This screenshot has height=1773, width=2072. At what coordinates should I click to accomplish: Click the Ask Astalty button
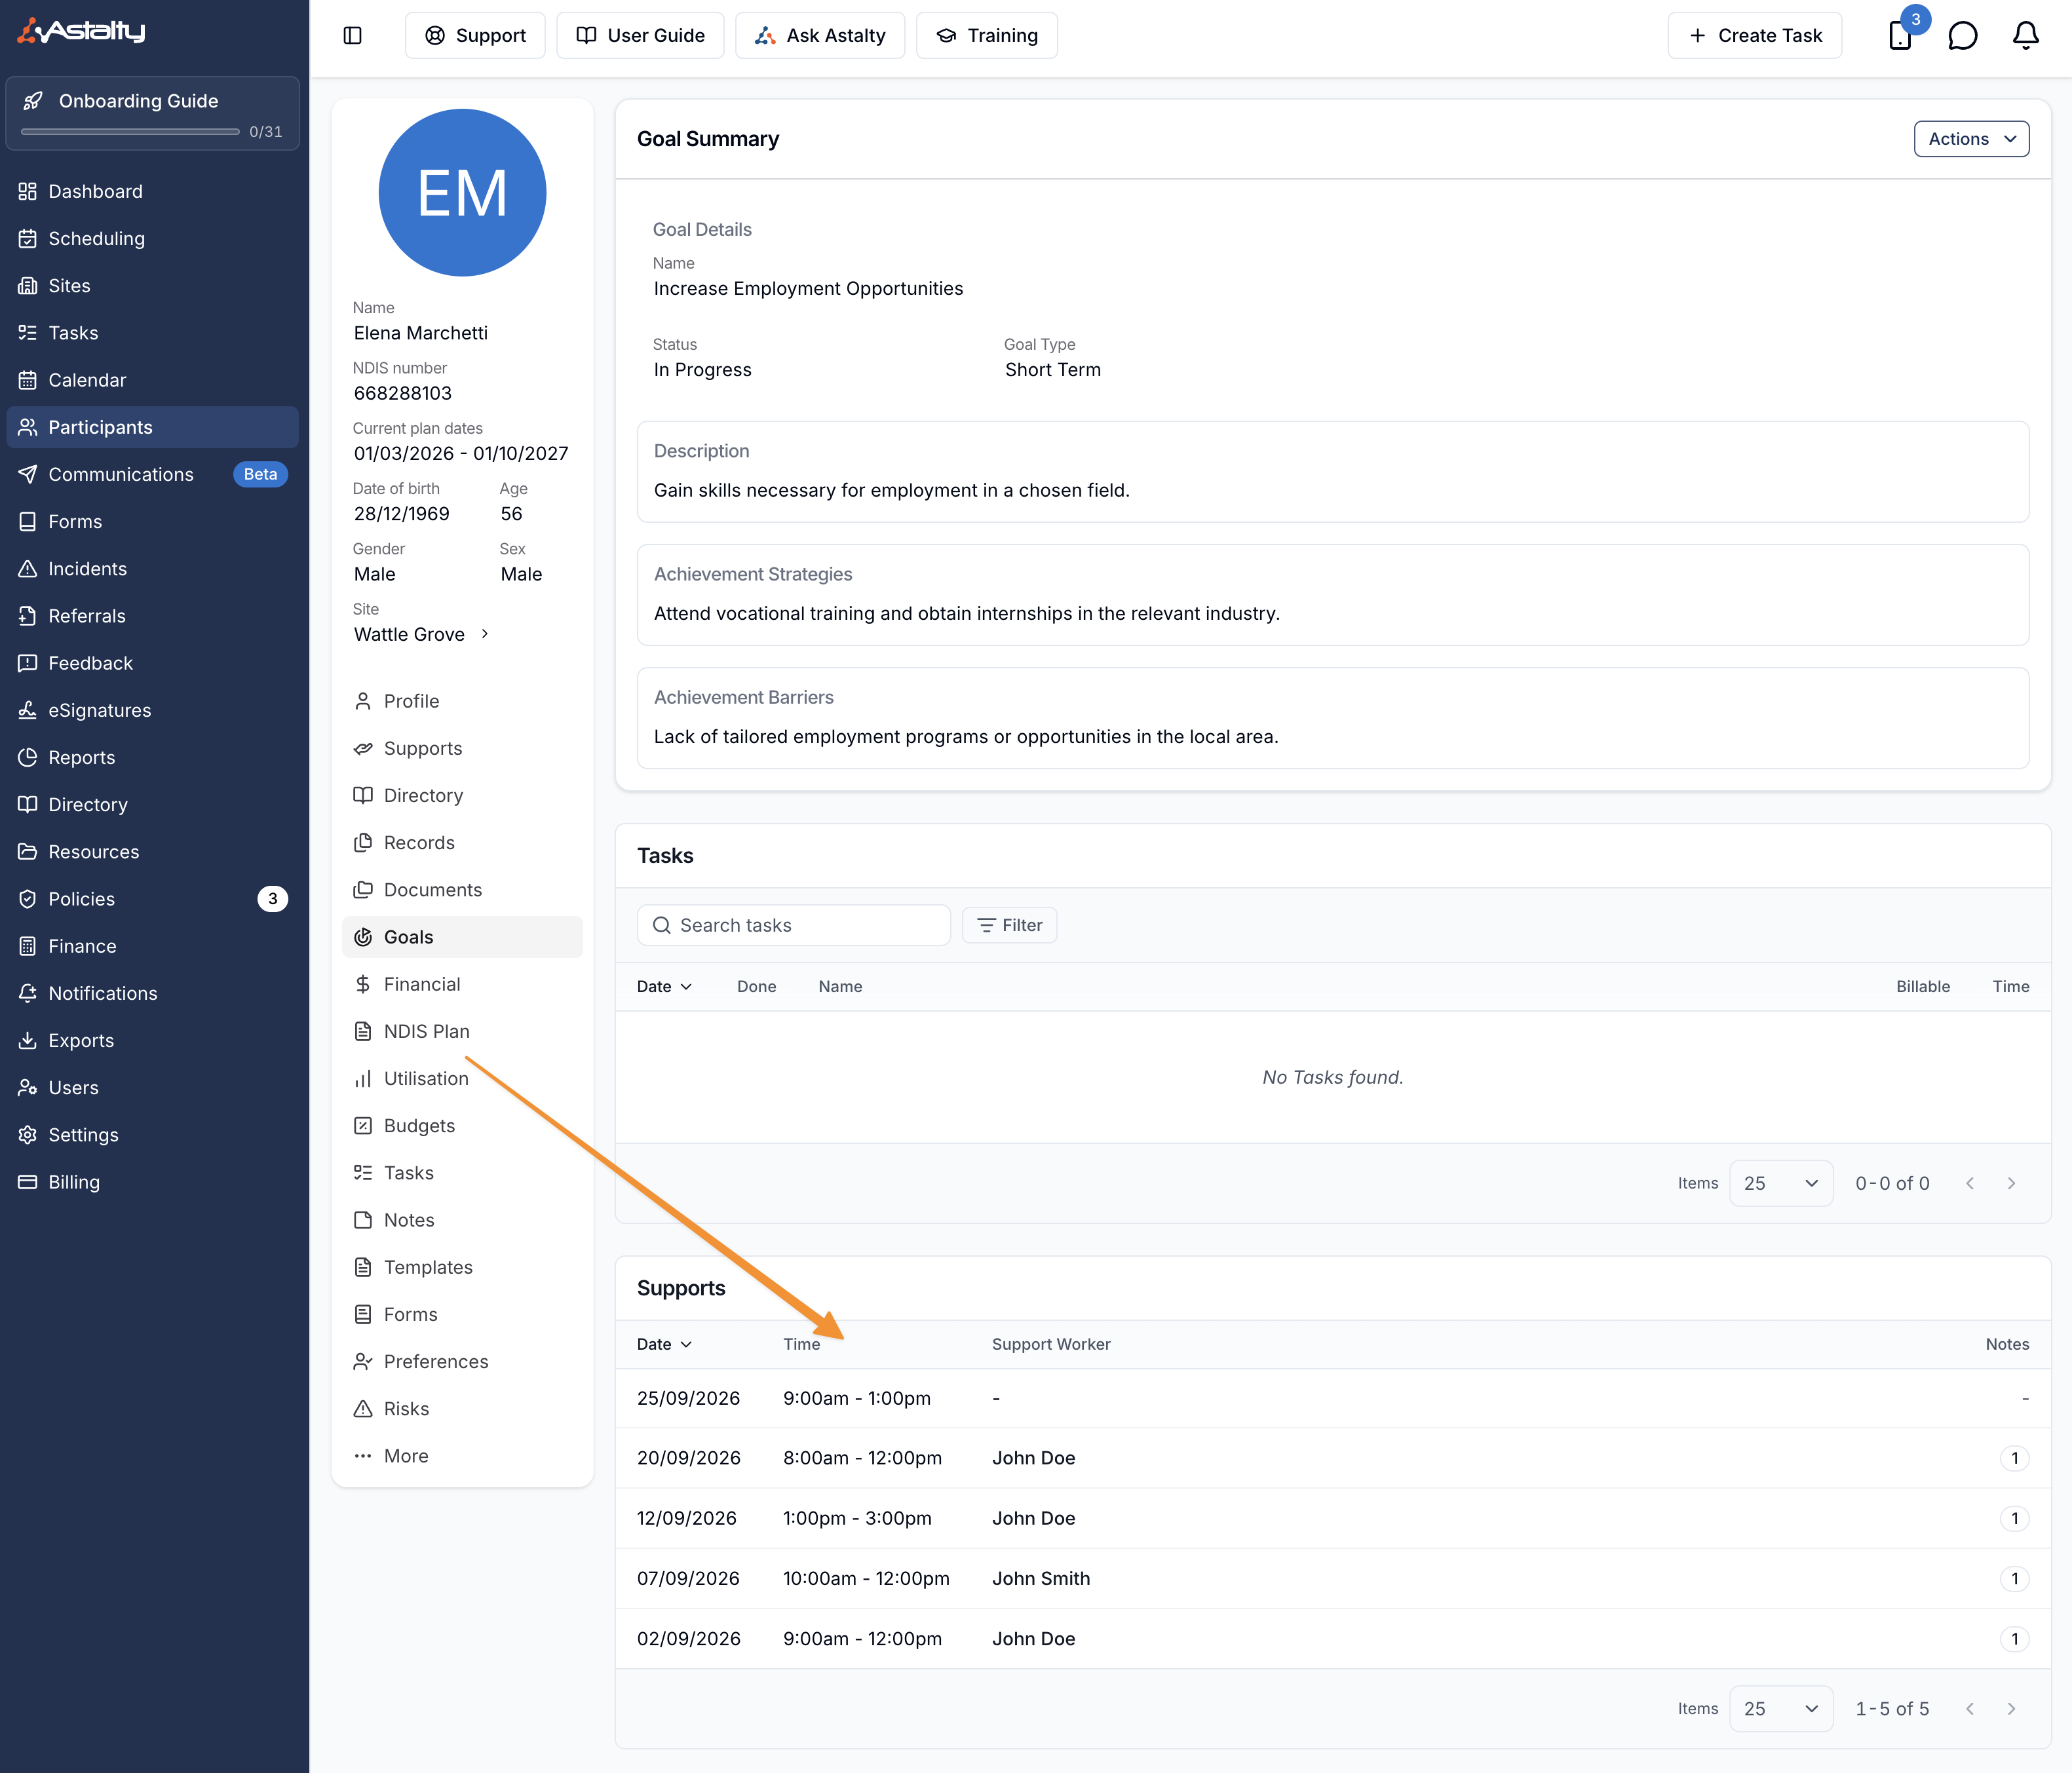click(x=819, y=35)
